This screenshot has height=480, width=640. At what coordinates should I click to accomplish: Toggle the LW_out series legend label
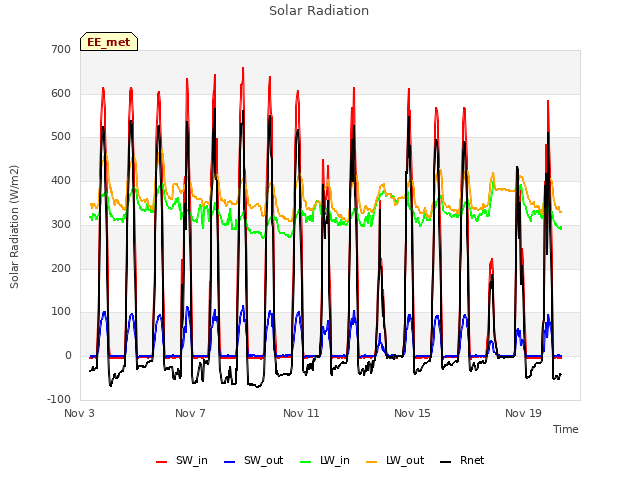point(405,461)
